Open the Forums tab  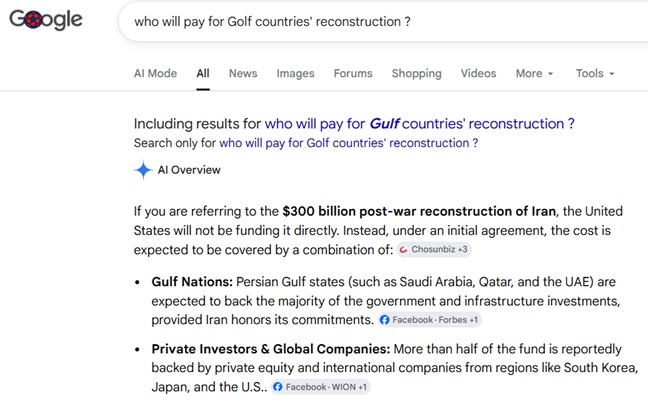[353, 74]
